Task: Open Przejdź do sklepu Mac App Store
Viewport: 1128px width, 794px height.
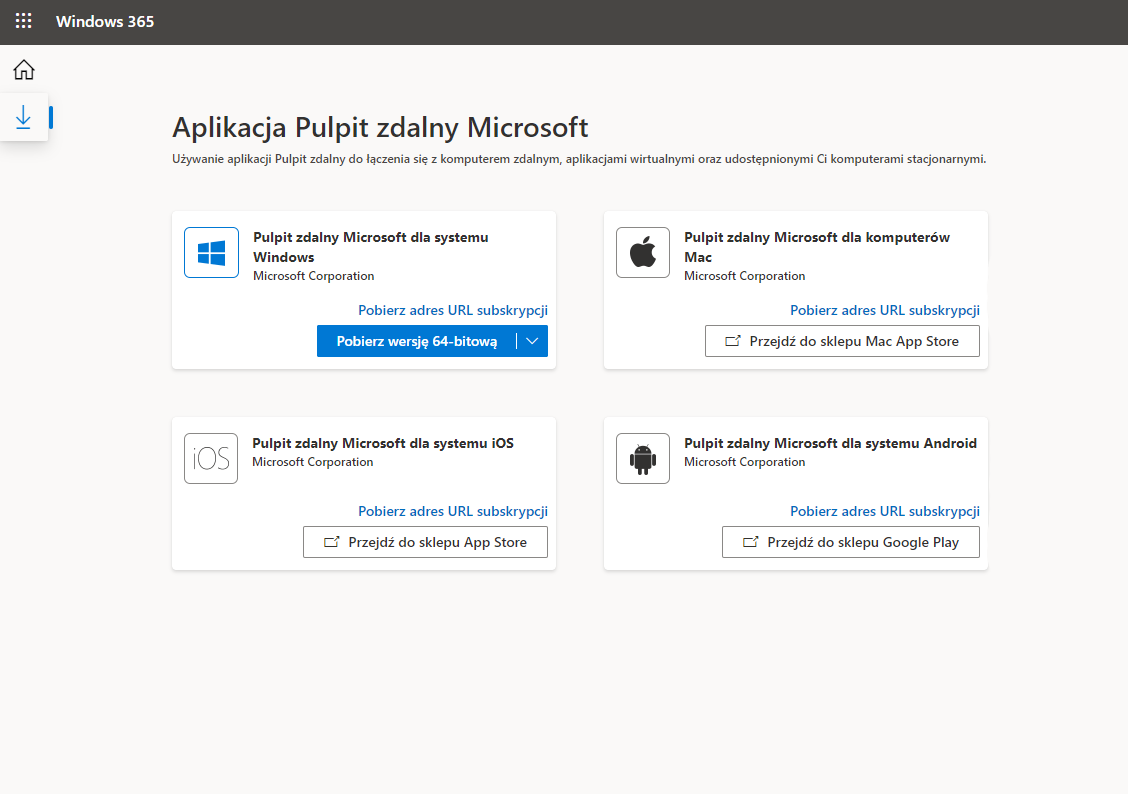Action: point(842,341)
